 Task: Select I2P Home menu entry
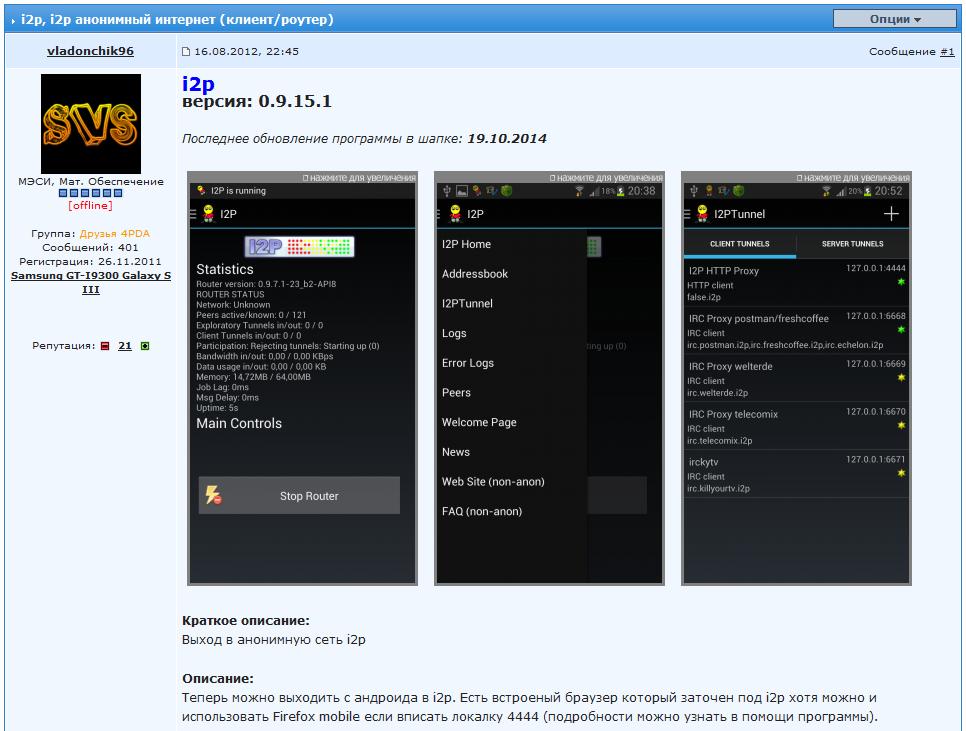(x=466, y=244)
